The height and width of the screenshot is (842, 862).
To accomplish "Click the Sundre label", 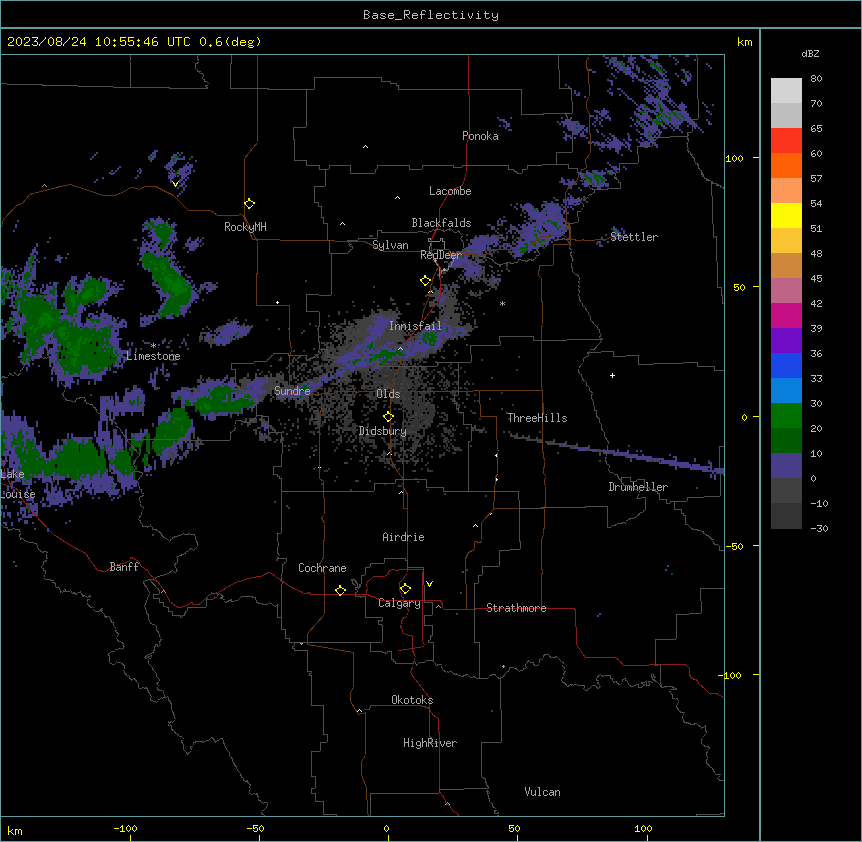I will coord(292,391).
